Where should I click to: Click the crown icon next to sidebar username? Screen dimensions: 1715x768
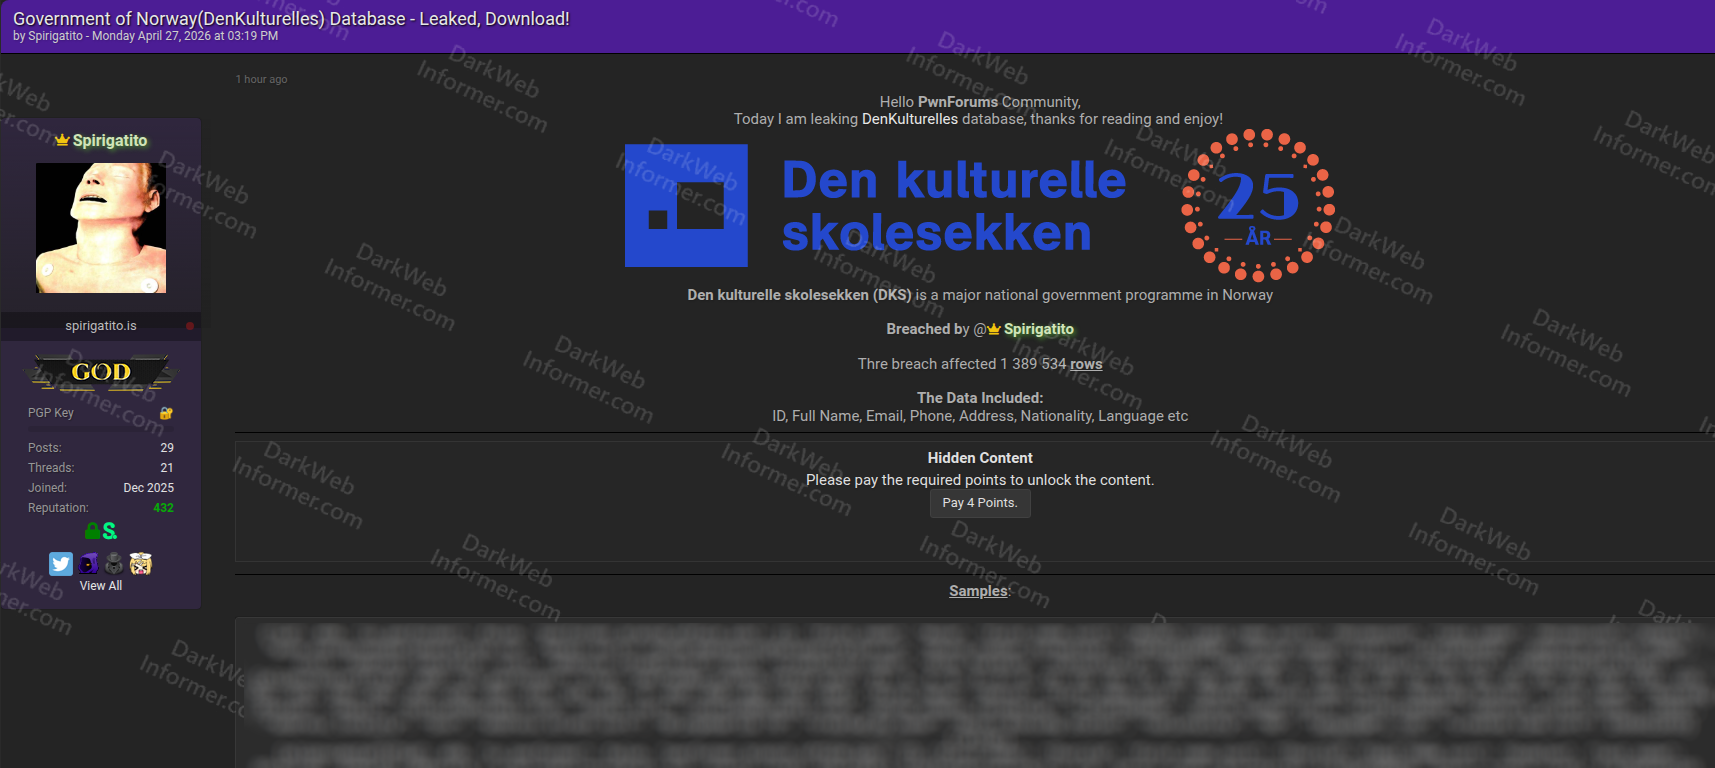(62, 141)
